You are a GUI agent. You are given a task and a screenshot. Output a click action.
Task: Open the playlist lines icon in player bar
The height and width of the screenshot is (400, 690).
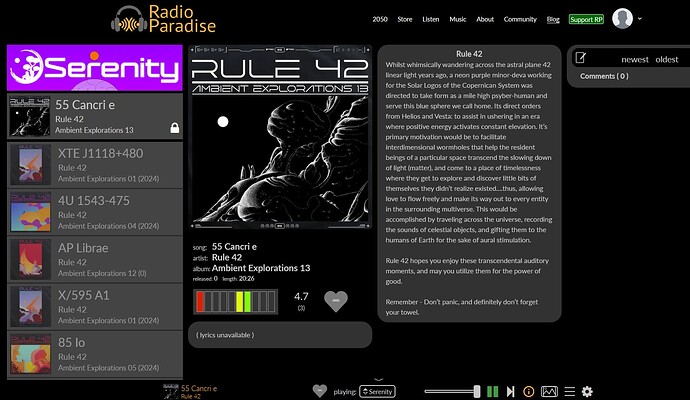(569, 391)
